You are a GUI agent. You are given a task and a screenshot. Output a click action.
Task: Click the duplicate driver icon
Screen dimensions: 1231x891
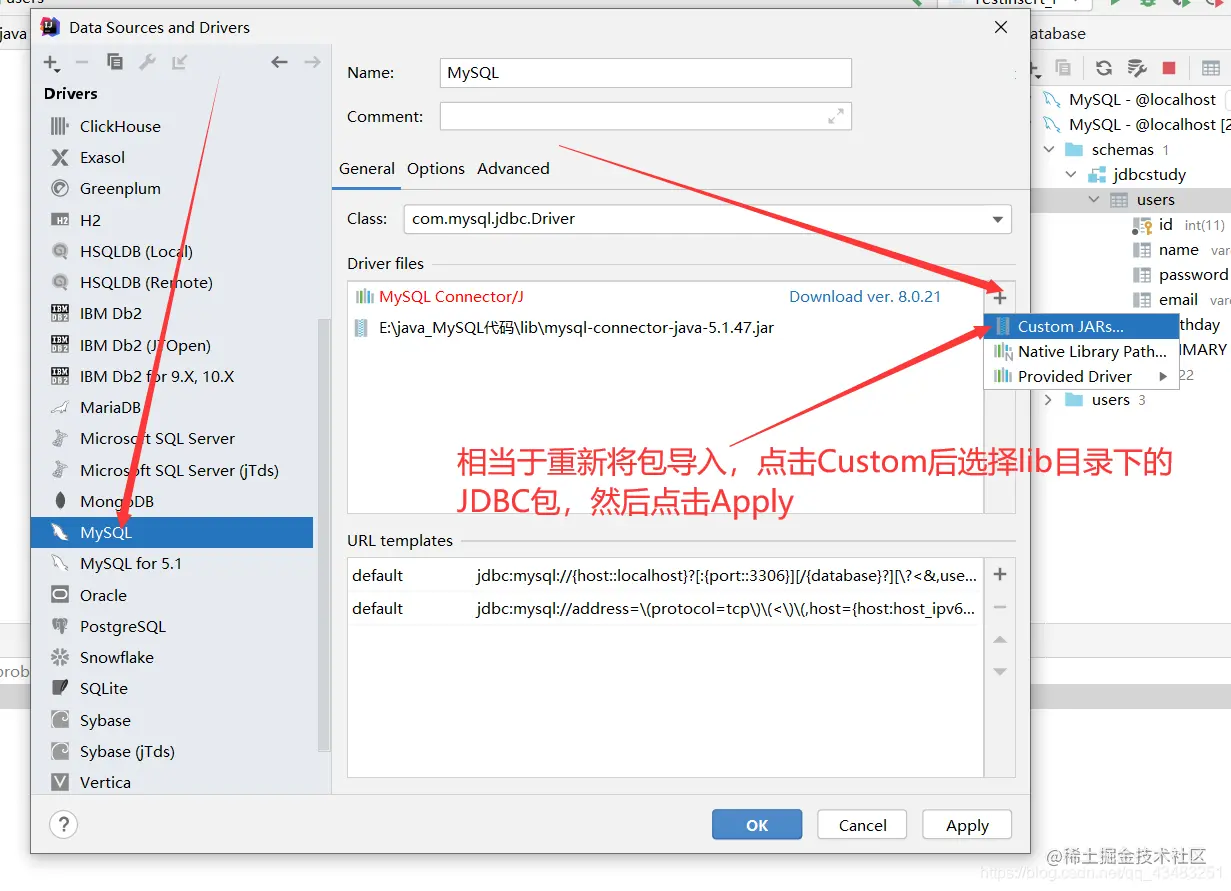(115, 62)
